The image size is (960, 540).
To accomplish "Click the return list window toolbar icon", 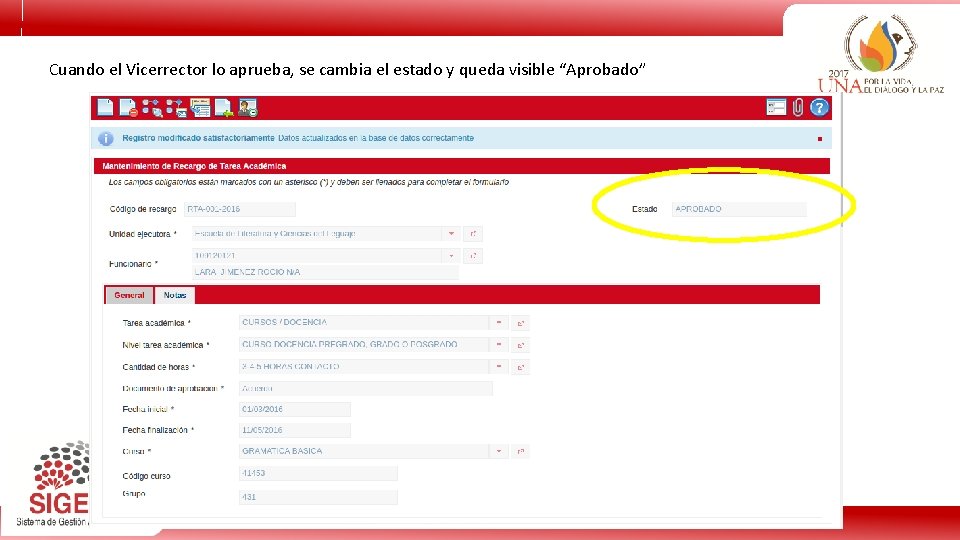I will [200, 108].
